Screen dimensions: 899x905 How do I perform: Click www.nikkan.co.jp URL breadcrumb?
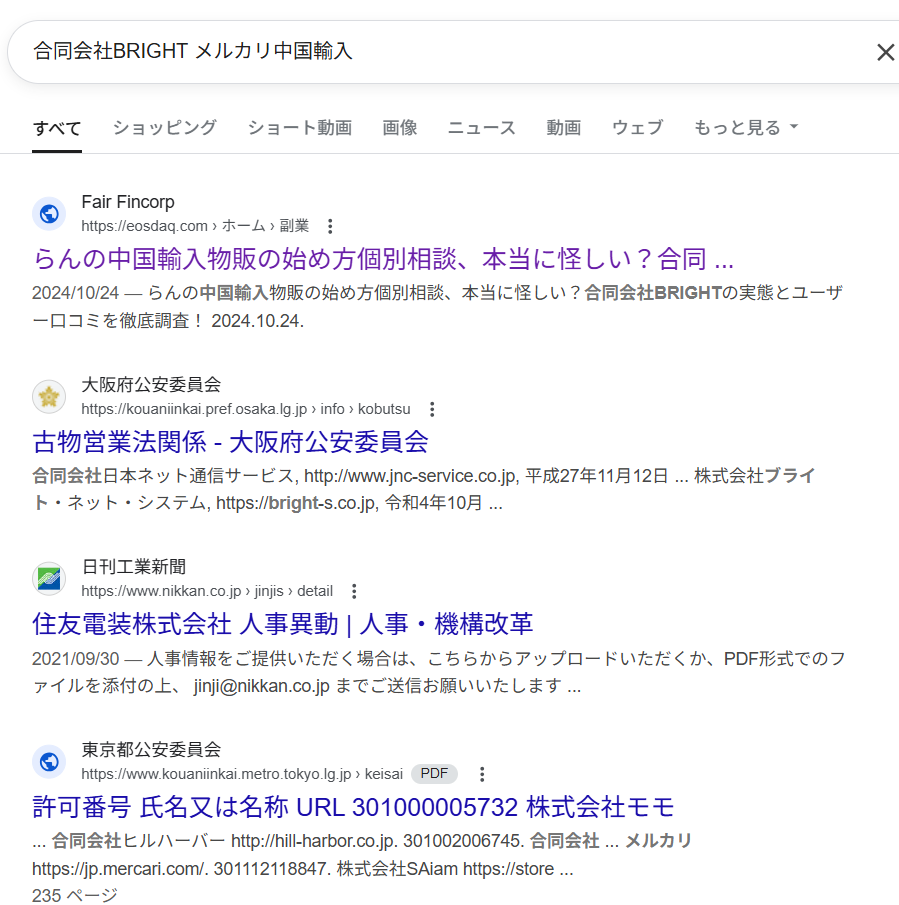tap(207, 591)
